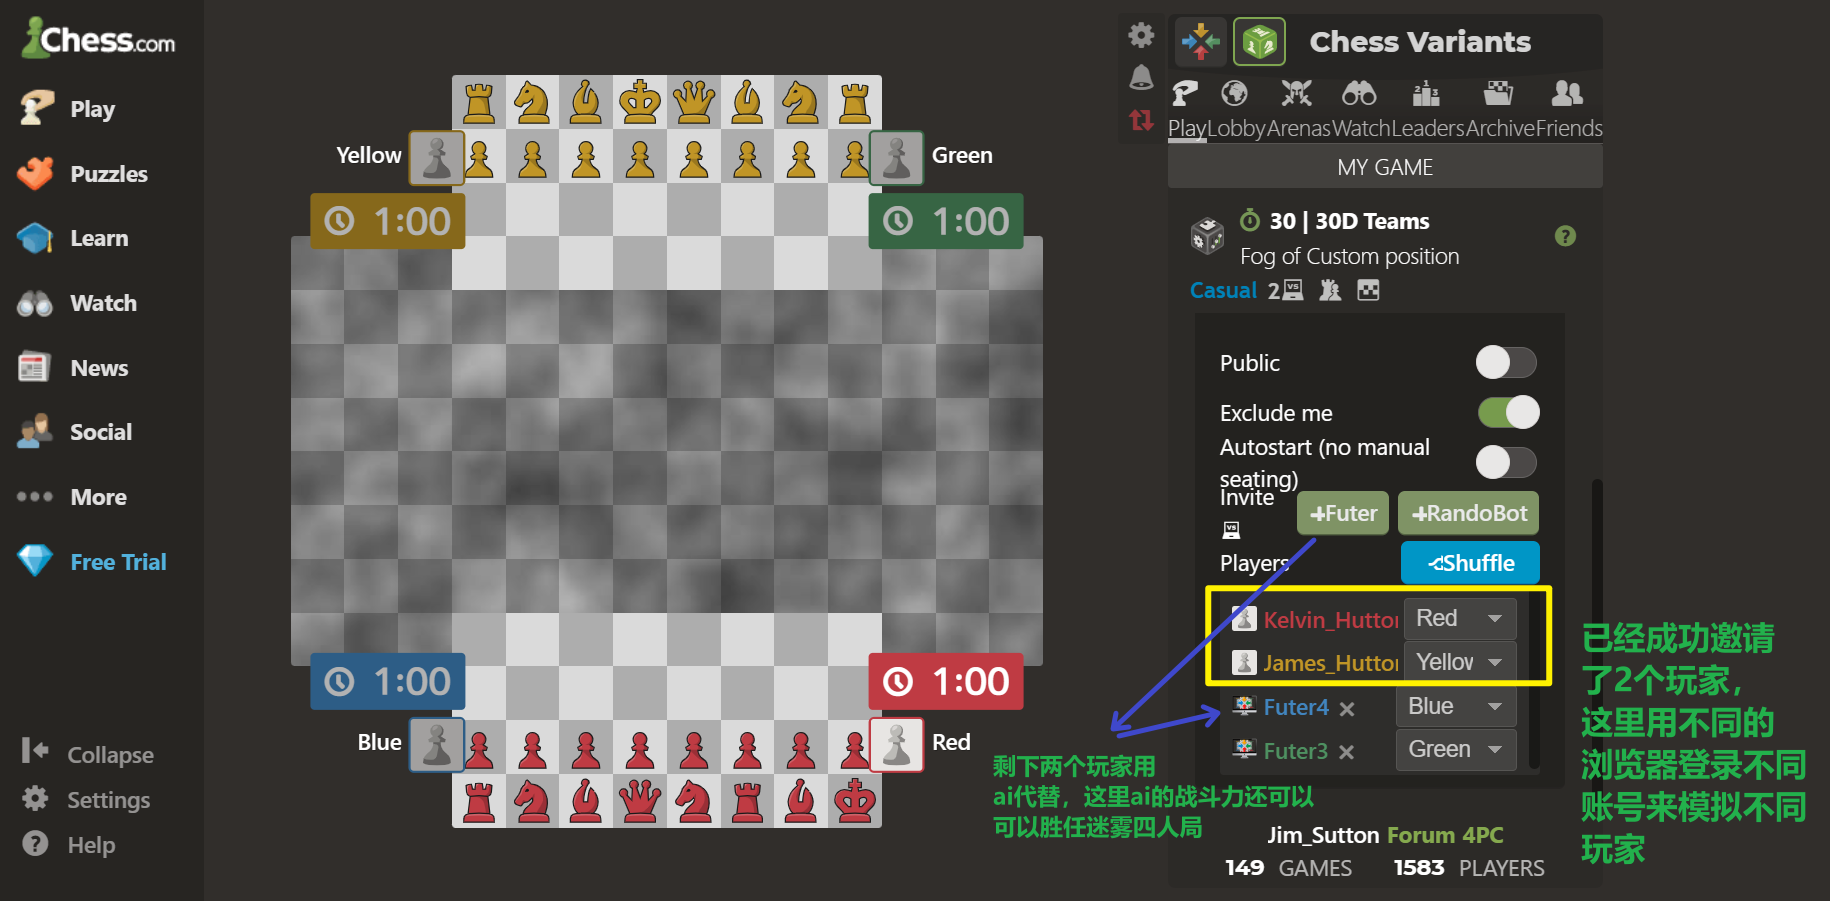Expand the Blue seat dropdown for Futer4

pos(1456,706)
